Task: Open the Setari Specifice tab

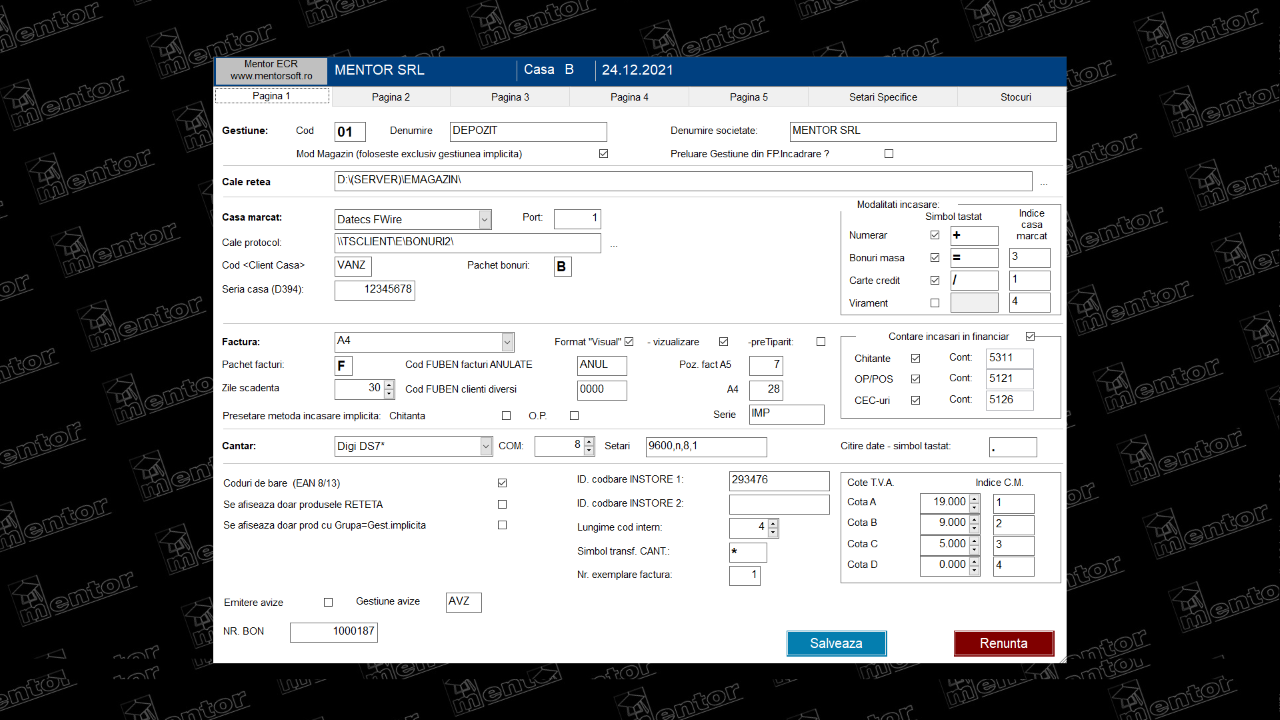Action: [882, 97]
